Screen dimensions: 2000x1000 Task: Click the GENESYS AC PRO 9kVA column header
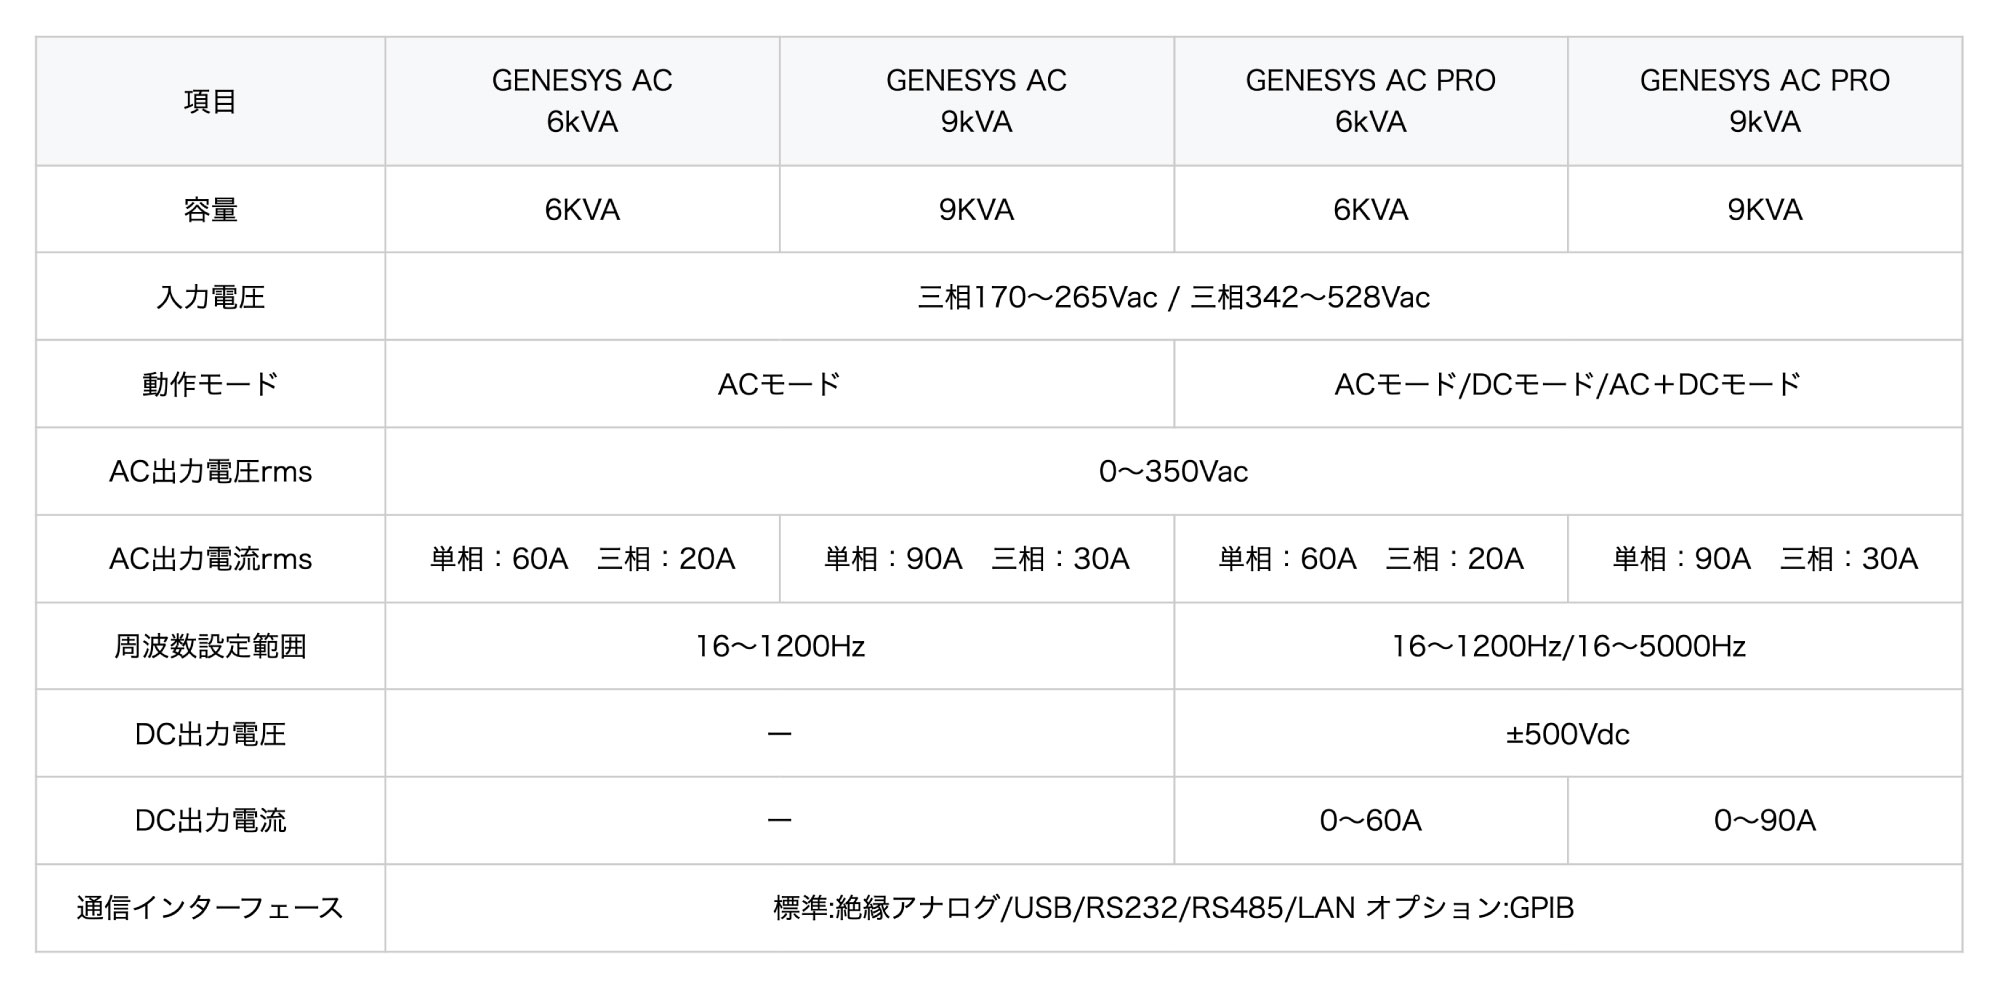click(x=1764, y=101)
